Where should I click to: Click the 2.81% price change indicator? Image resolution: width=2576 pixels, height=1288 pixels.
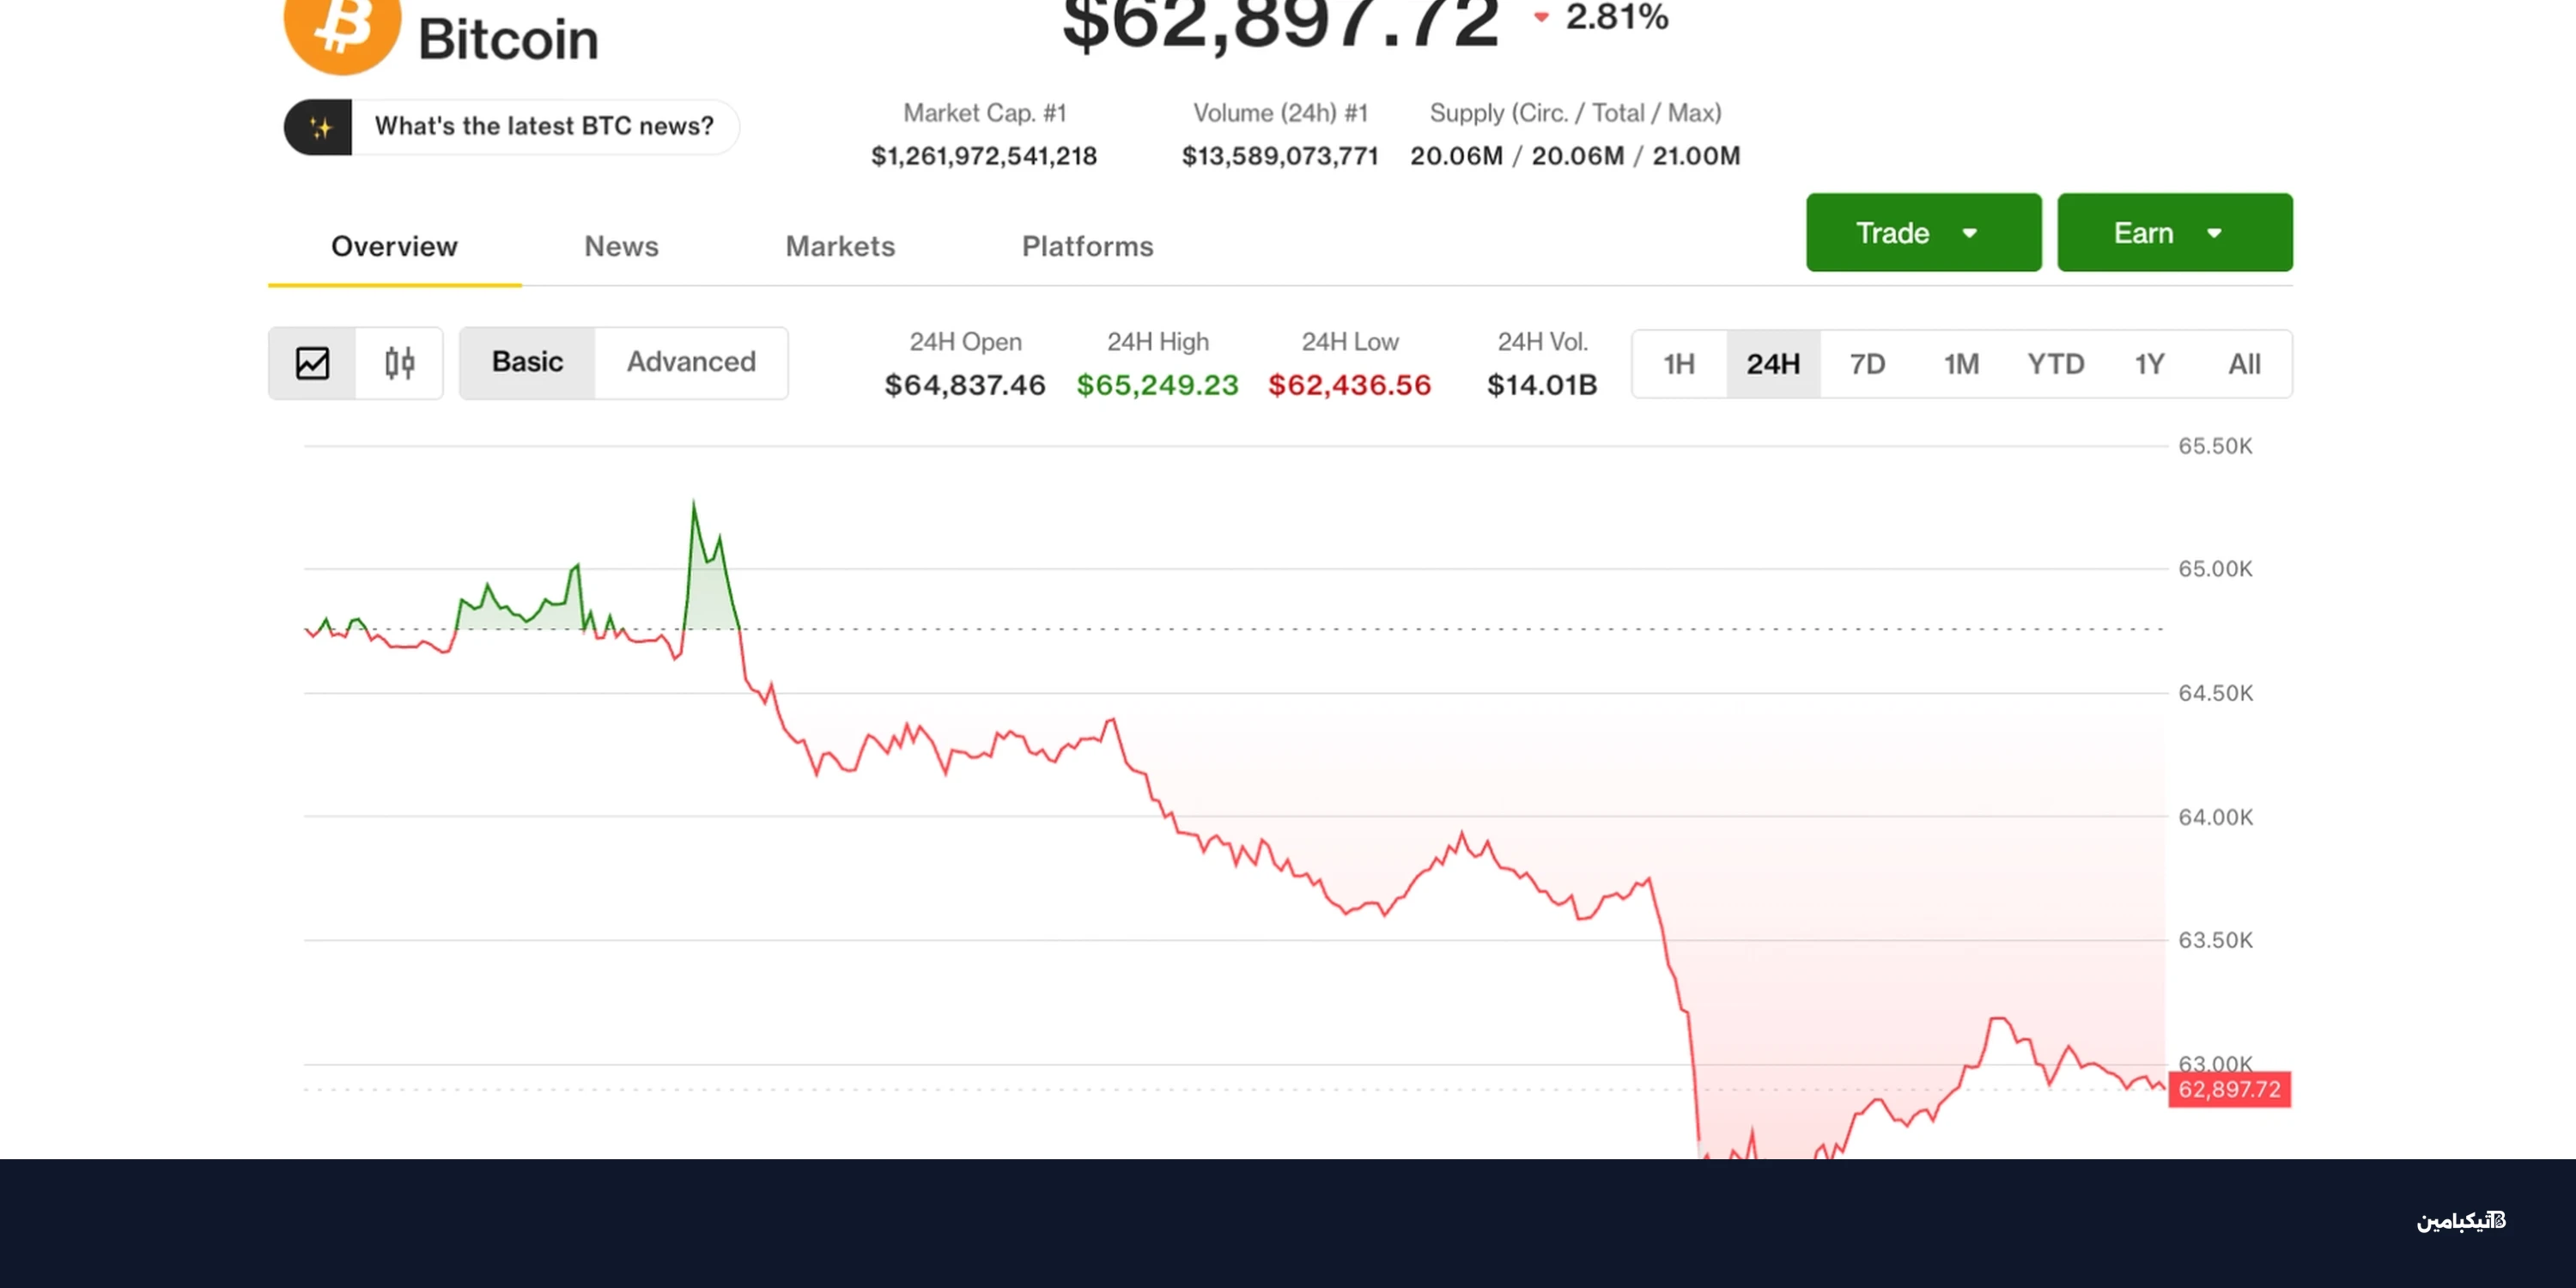(x=1602, y=16)
